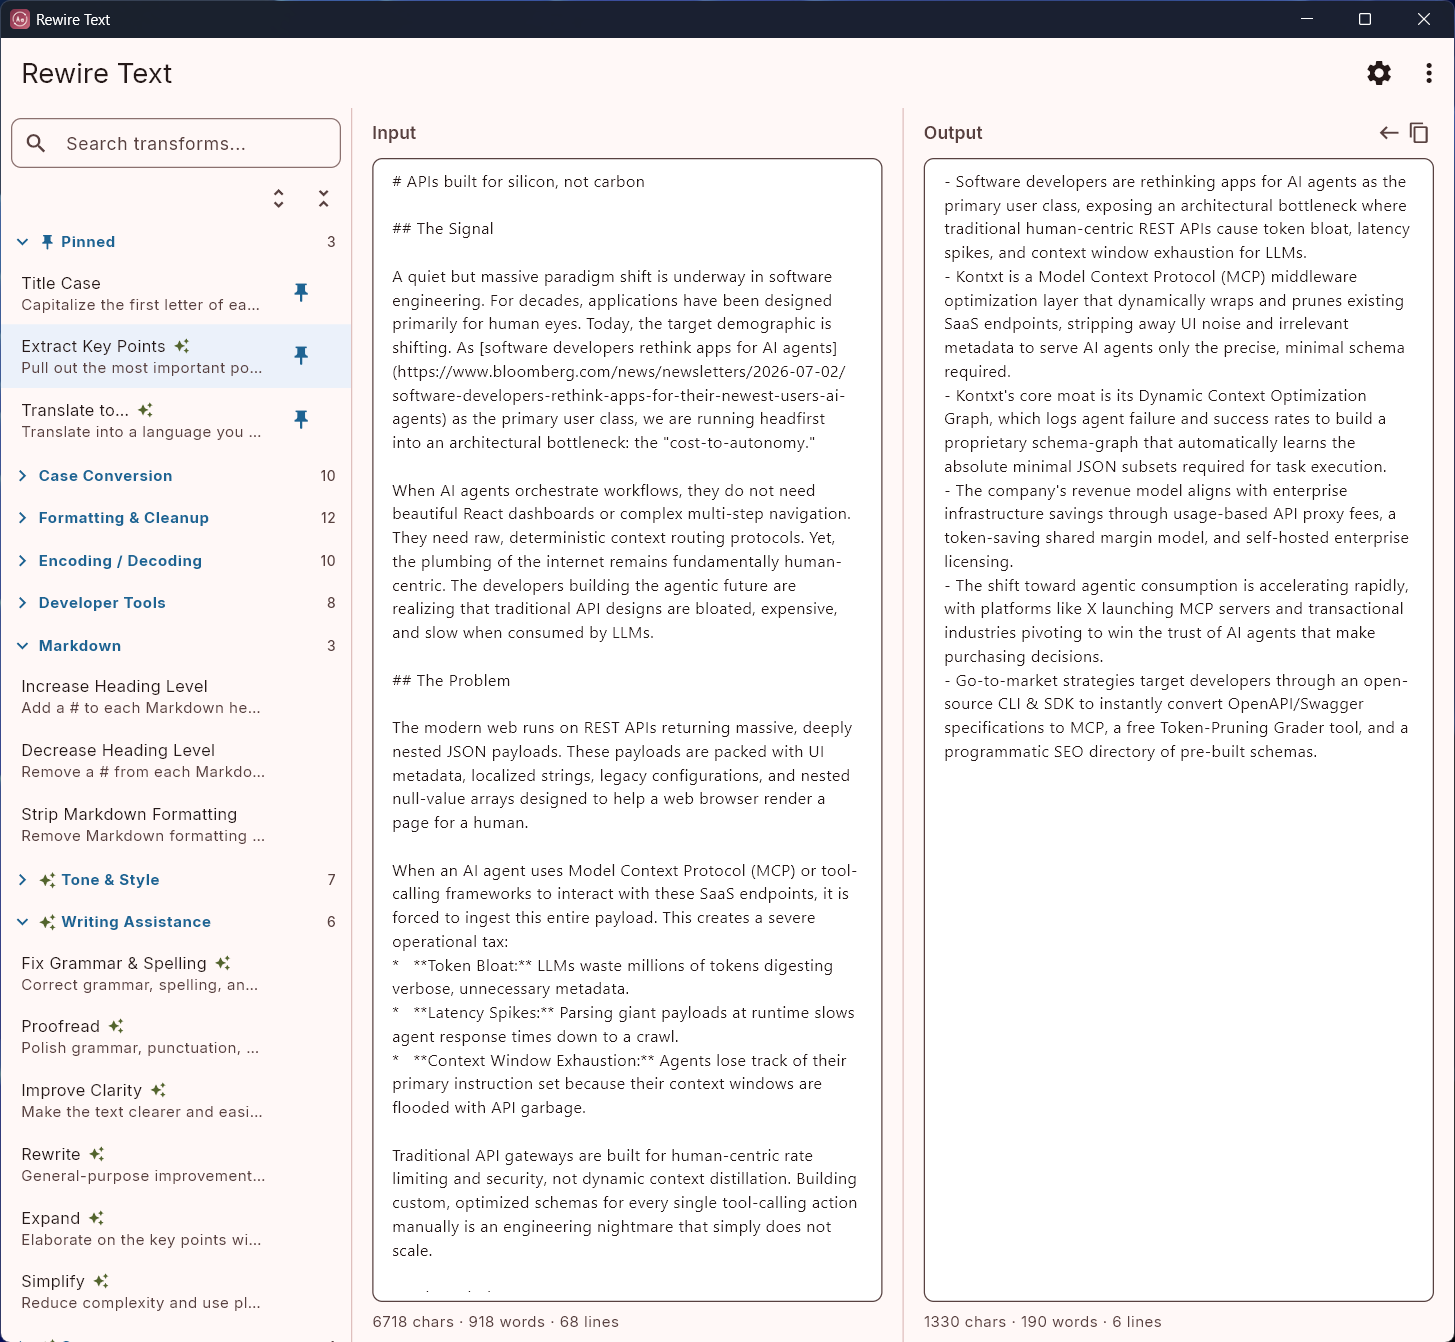Collapse the Writing Assistance category

[176, 922]
